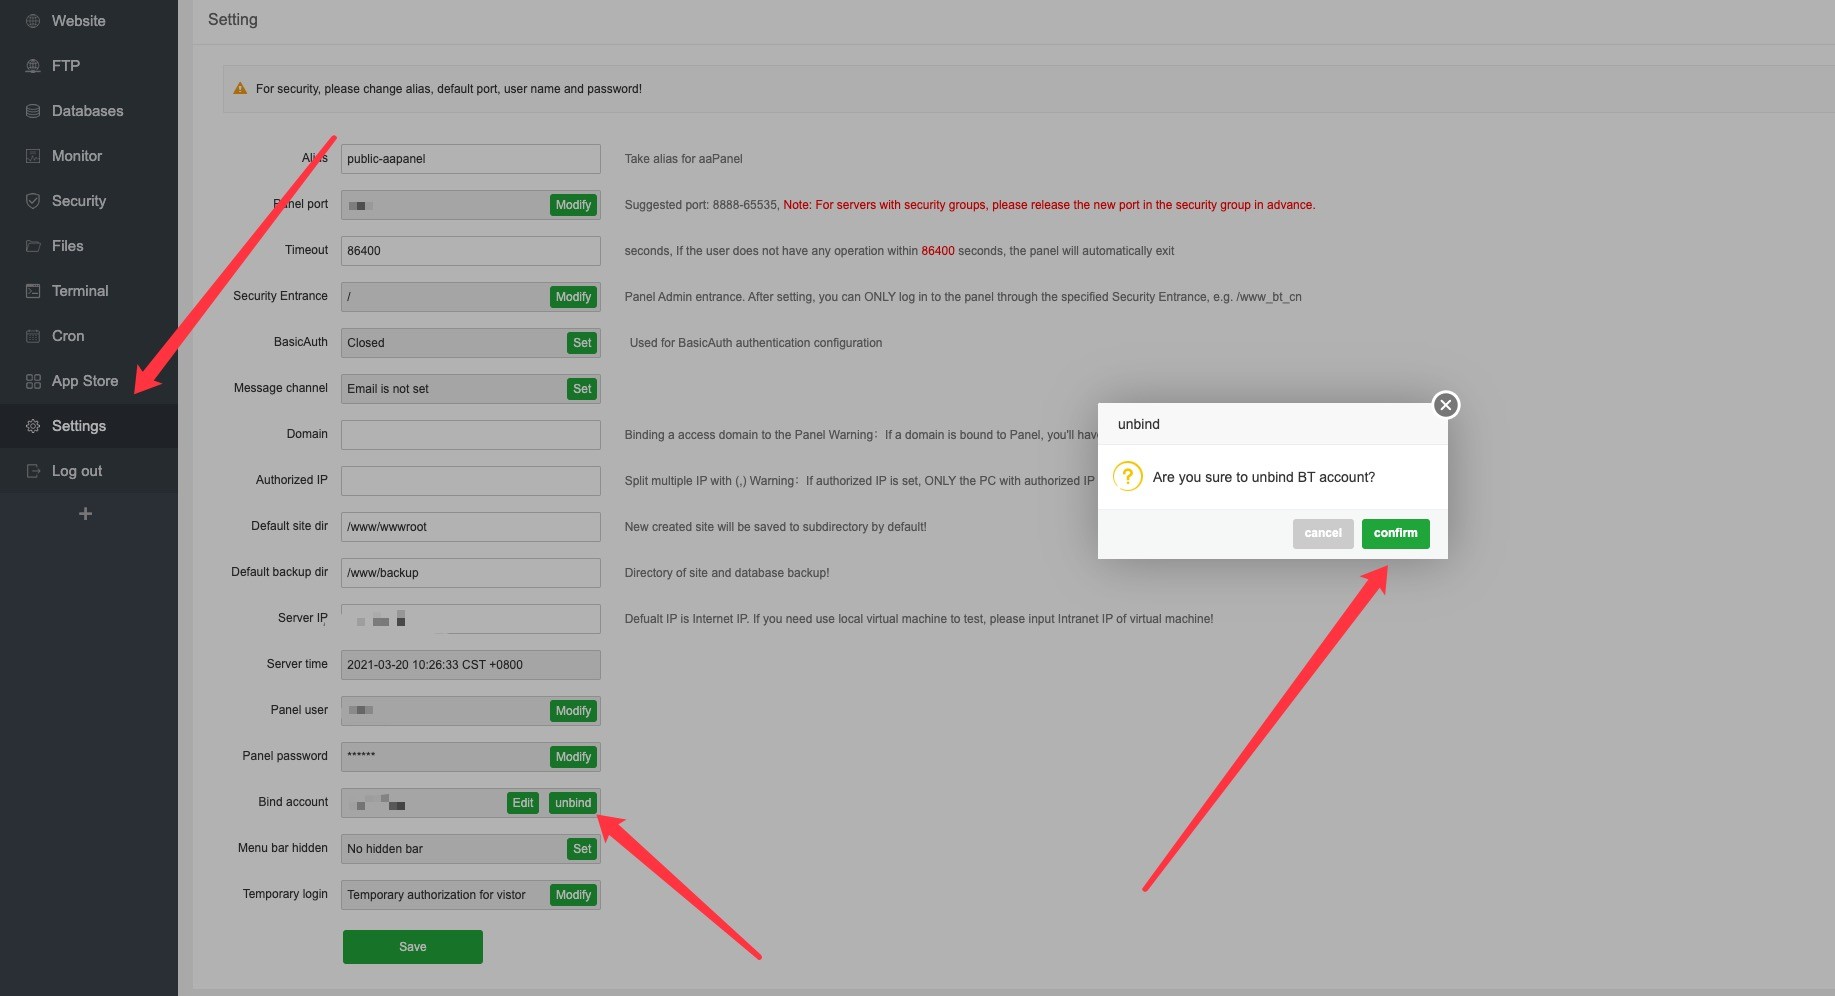Click the Timeout input field
The width and height of the screenshot is (1835, 996).
(471, 251)
